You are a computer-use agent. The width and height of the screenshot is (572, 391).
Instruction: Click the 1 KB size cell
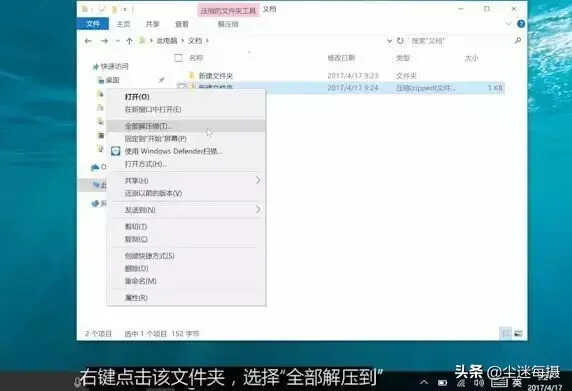[x=495, y=88]
